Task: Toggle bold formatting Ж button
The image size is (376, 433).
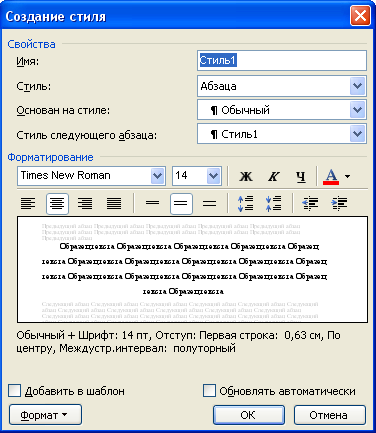Action: click(x=246, y=176)
